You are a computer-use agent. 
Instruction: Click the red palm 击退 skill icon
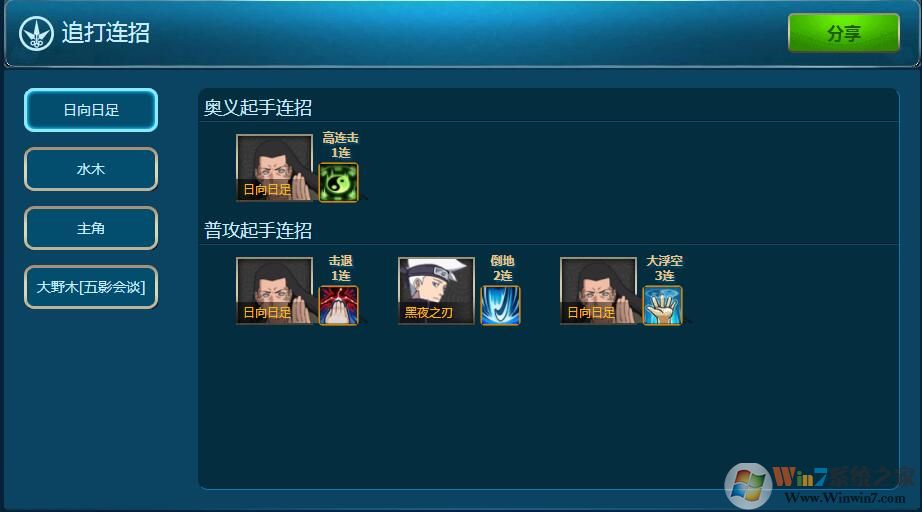338,306
